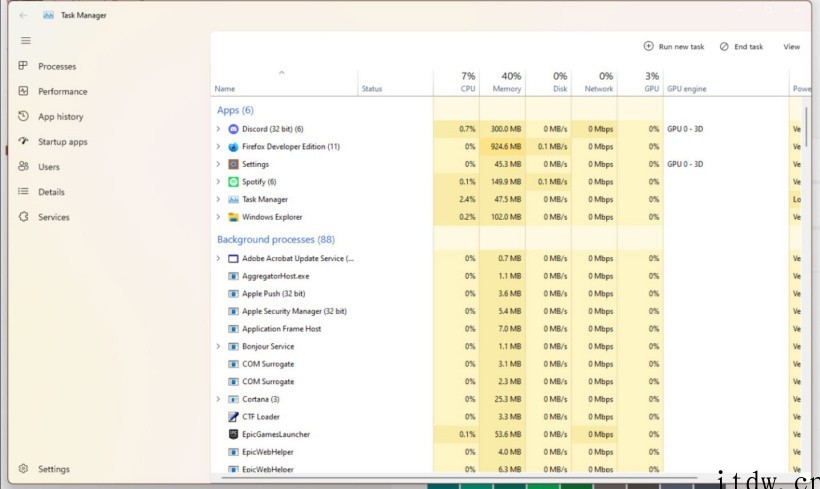The width and height of the screenshot is (820, 489).
Task: Click the Run new task button
Action: tap(674, 47)
